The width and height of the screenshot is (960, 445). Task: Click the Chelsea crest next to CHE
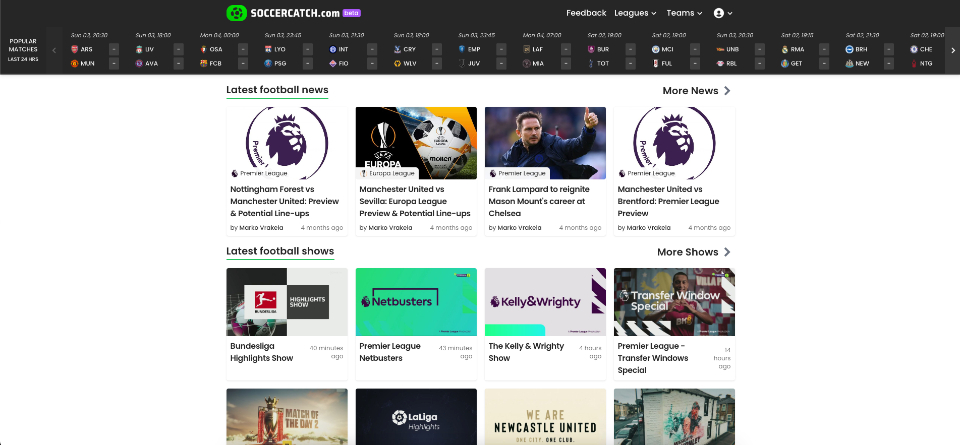[914, 49]
